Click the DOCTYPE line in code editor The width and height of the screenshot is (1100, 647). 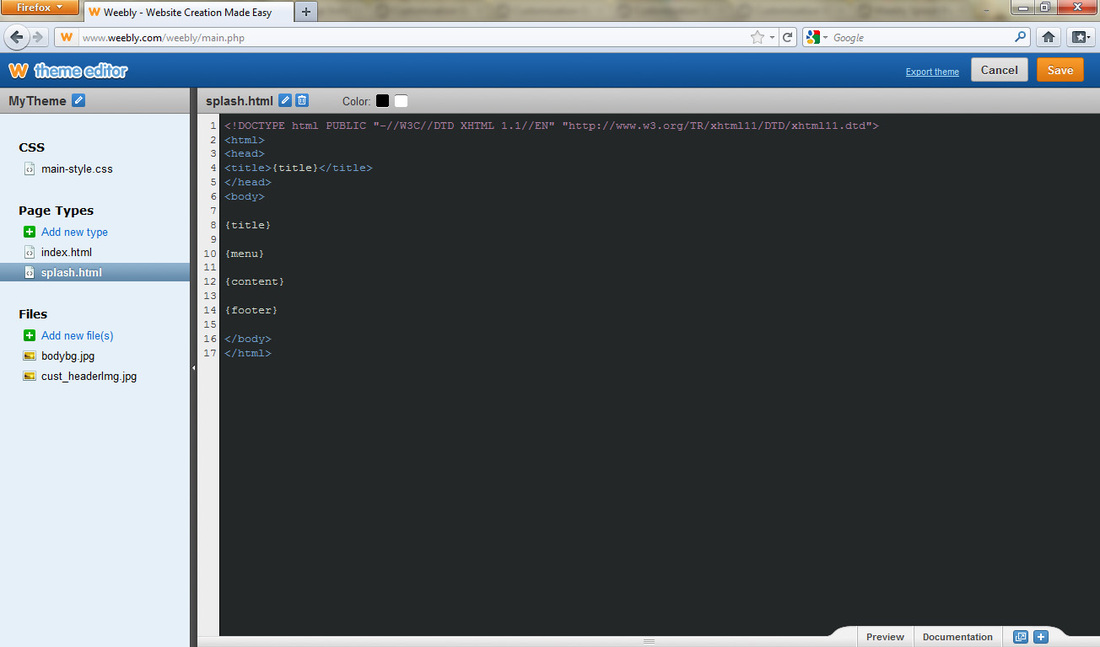point(551,126)
